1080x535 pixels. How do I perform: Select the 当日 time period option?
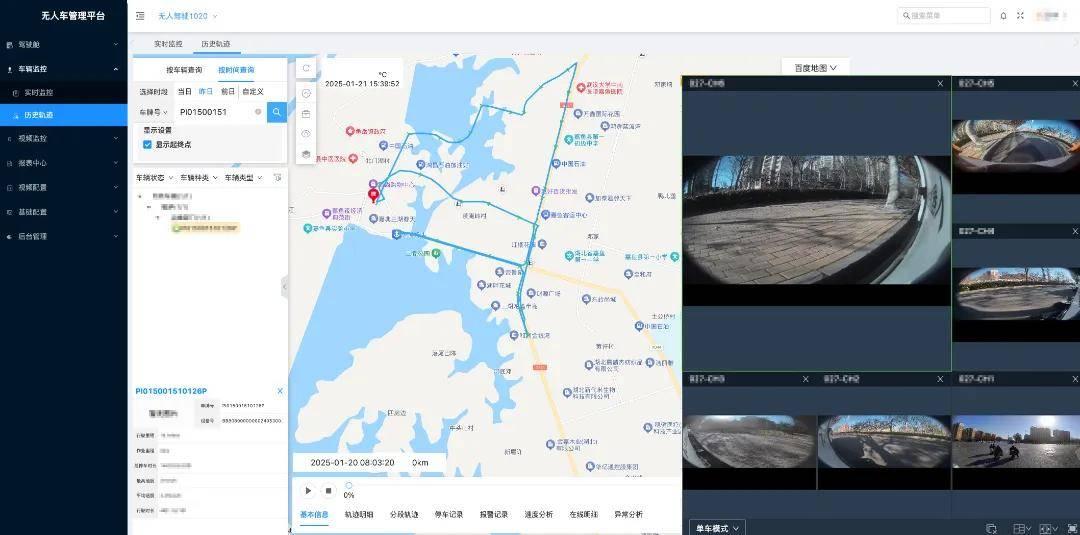click(x=184, y=91)
